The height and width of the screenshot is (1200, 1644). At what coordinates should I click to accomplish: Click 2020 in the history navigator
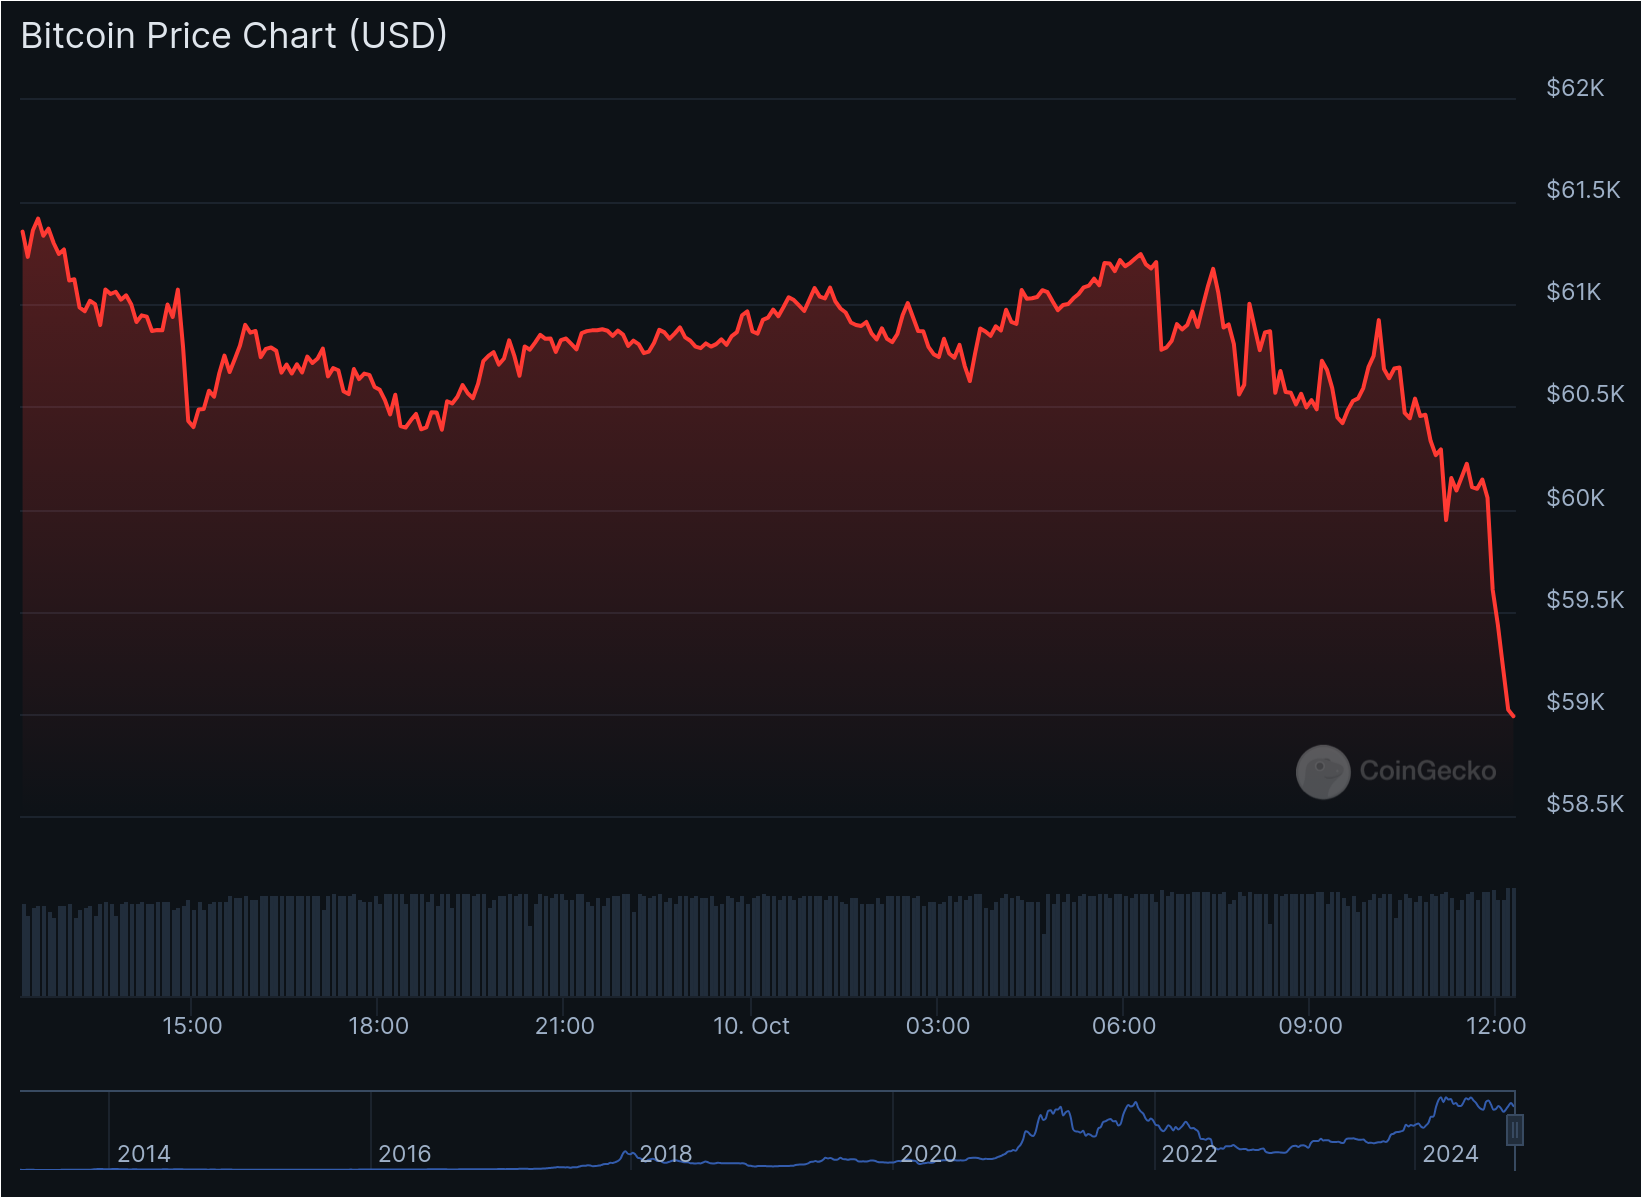point(928,1154)
